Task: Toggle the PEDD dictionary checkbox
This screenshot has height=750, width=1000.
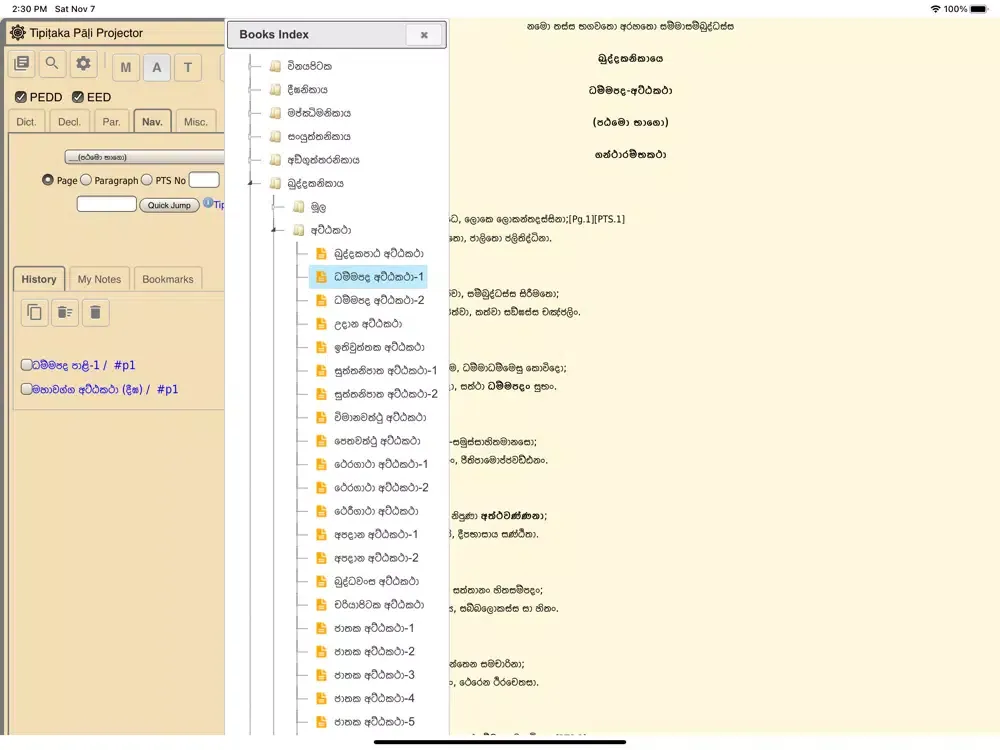Action: [21, 97]
